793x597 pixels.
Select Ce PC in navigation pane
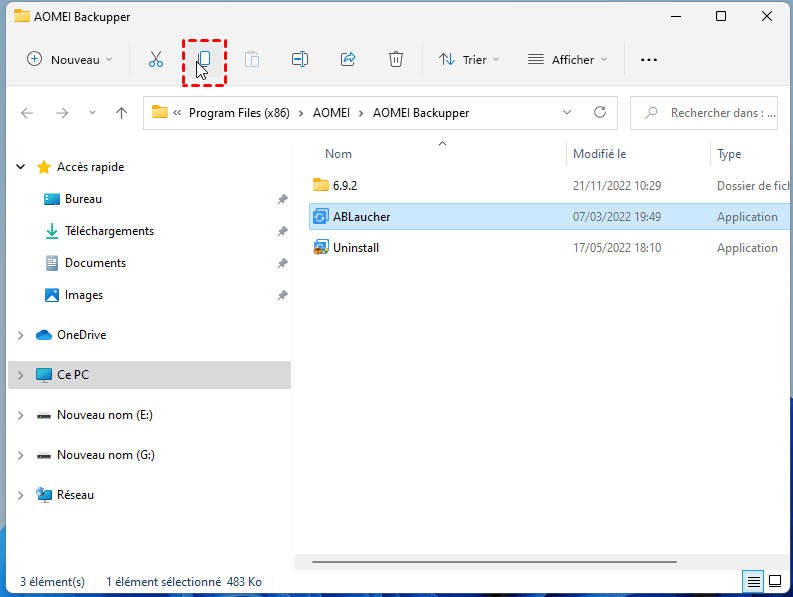pyautogui.click(x=150, y=375)
